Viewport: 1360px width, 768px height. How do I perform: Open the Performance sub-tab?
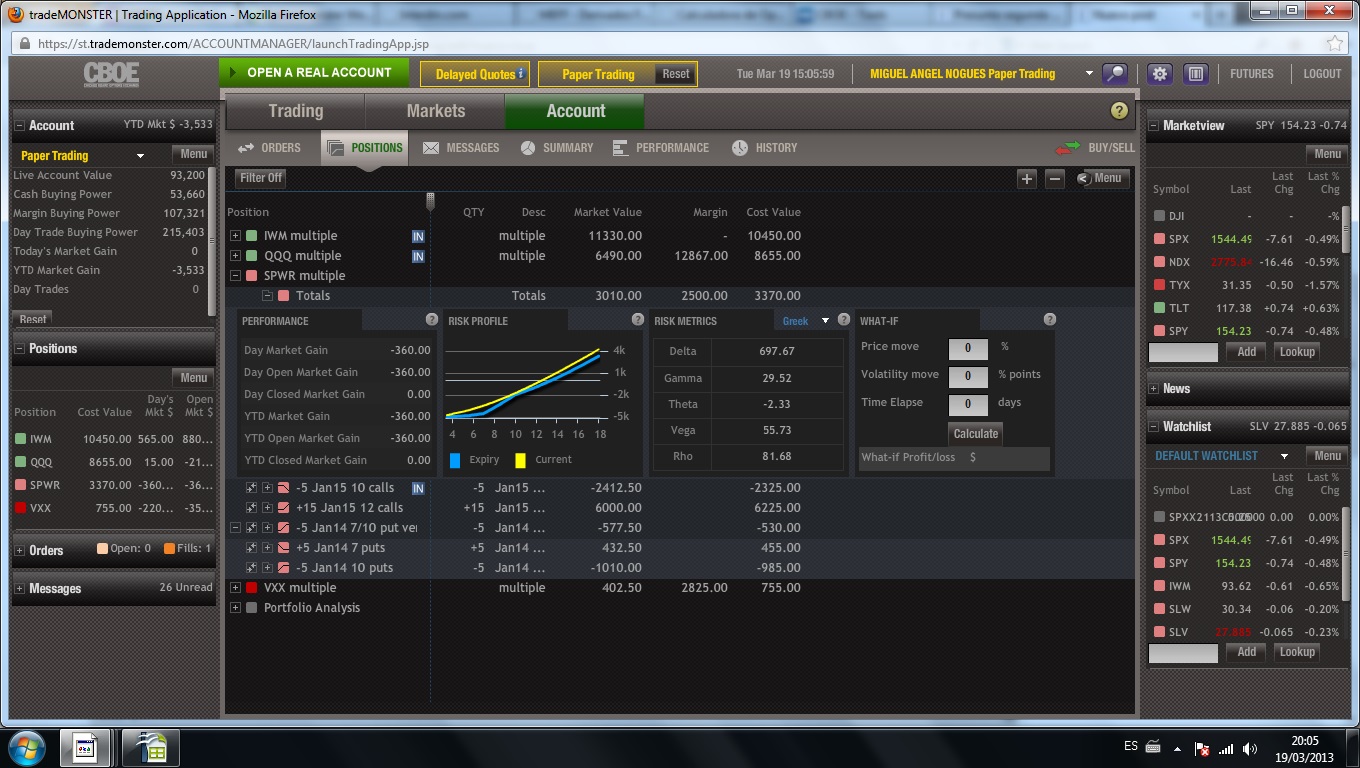[x=659, y=148]
